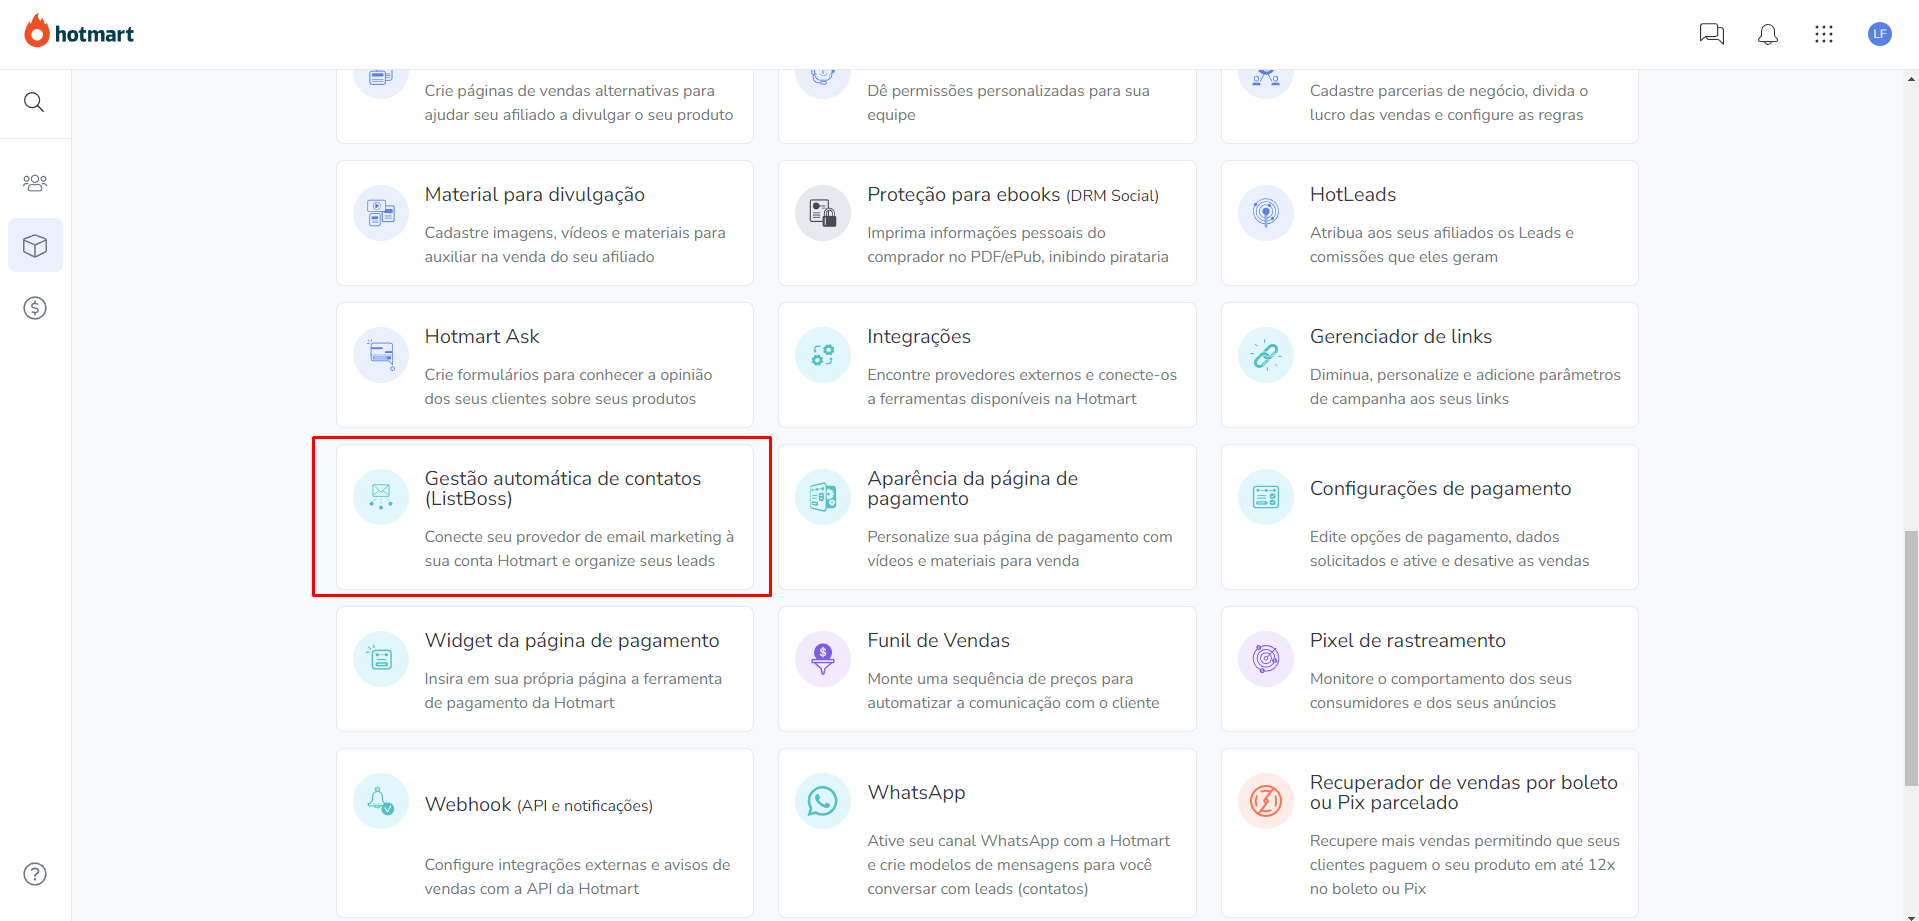Open Gestão automática de contatos (ListBoss)
Screen dimensions: 1919x921
563,489
